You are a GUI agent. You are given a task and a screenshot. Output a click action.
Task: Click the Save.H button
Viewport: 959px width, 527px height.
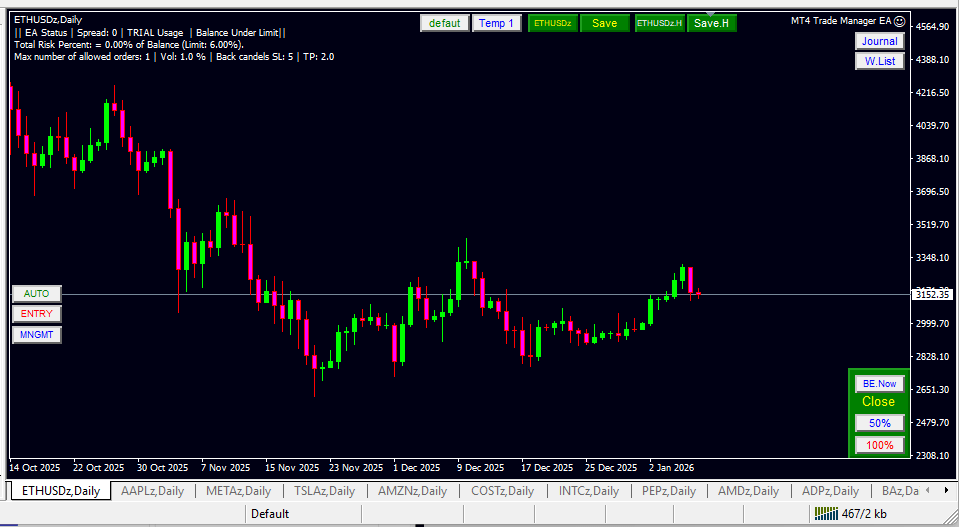(711, 23)
